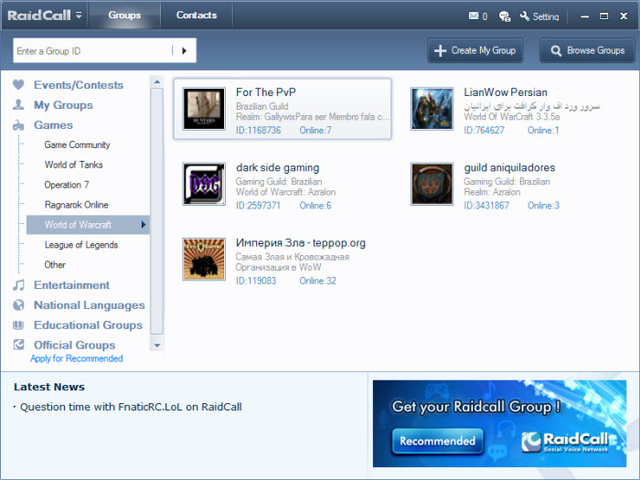This screenshot has height=480, width=640.
Task: Open the For The PvP group thumbnail
Action: [204, 109]
